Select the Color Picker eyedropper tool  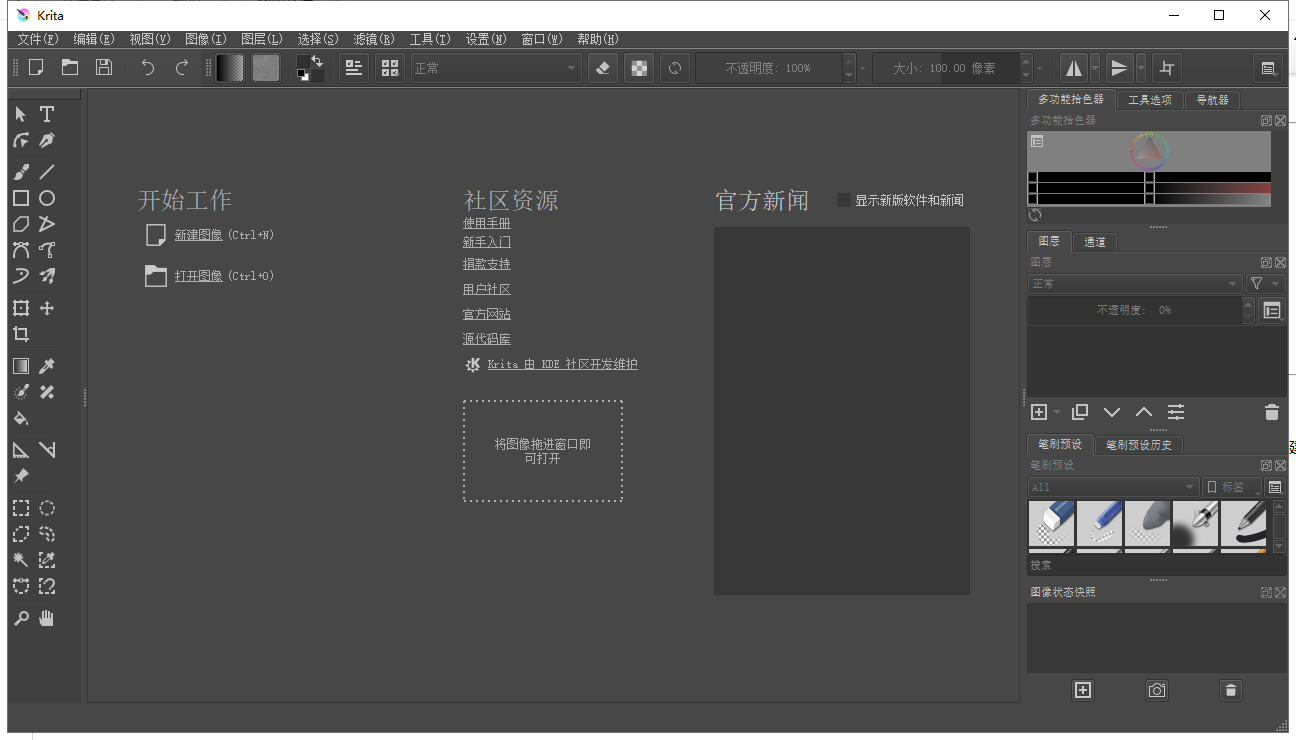click(x=47, y=366)
